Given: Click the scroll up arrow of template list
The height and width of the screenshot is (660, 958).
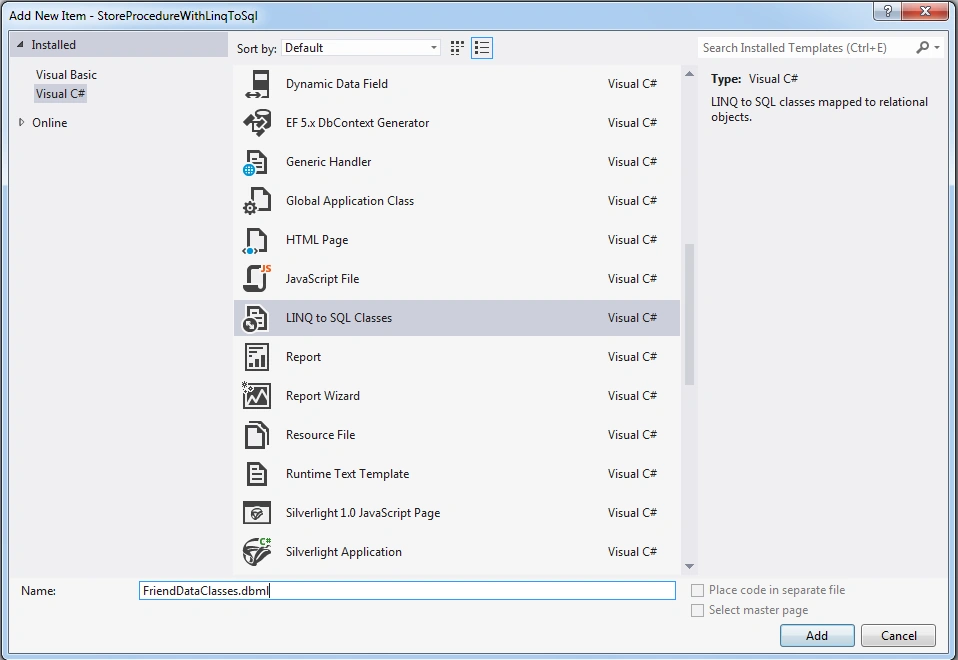Looking at the screenshot, I should coord(689,74).
